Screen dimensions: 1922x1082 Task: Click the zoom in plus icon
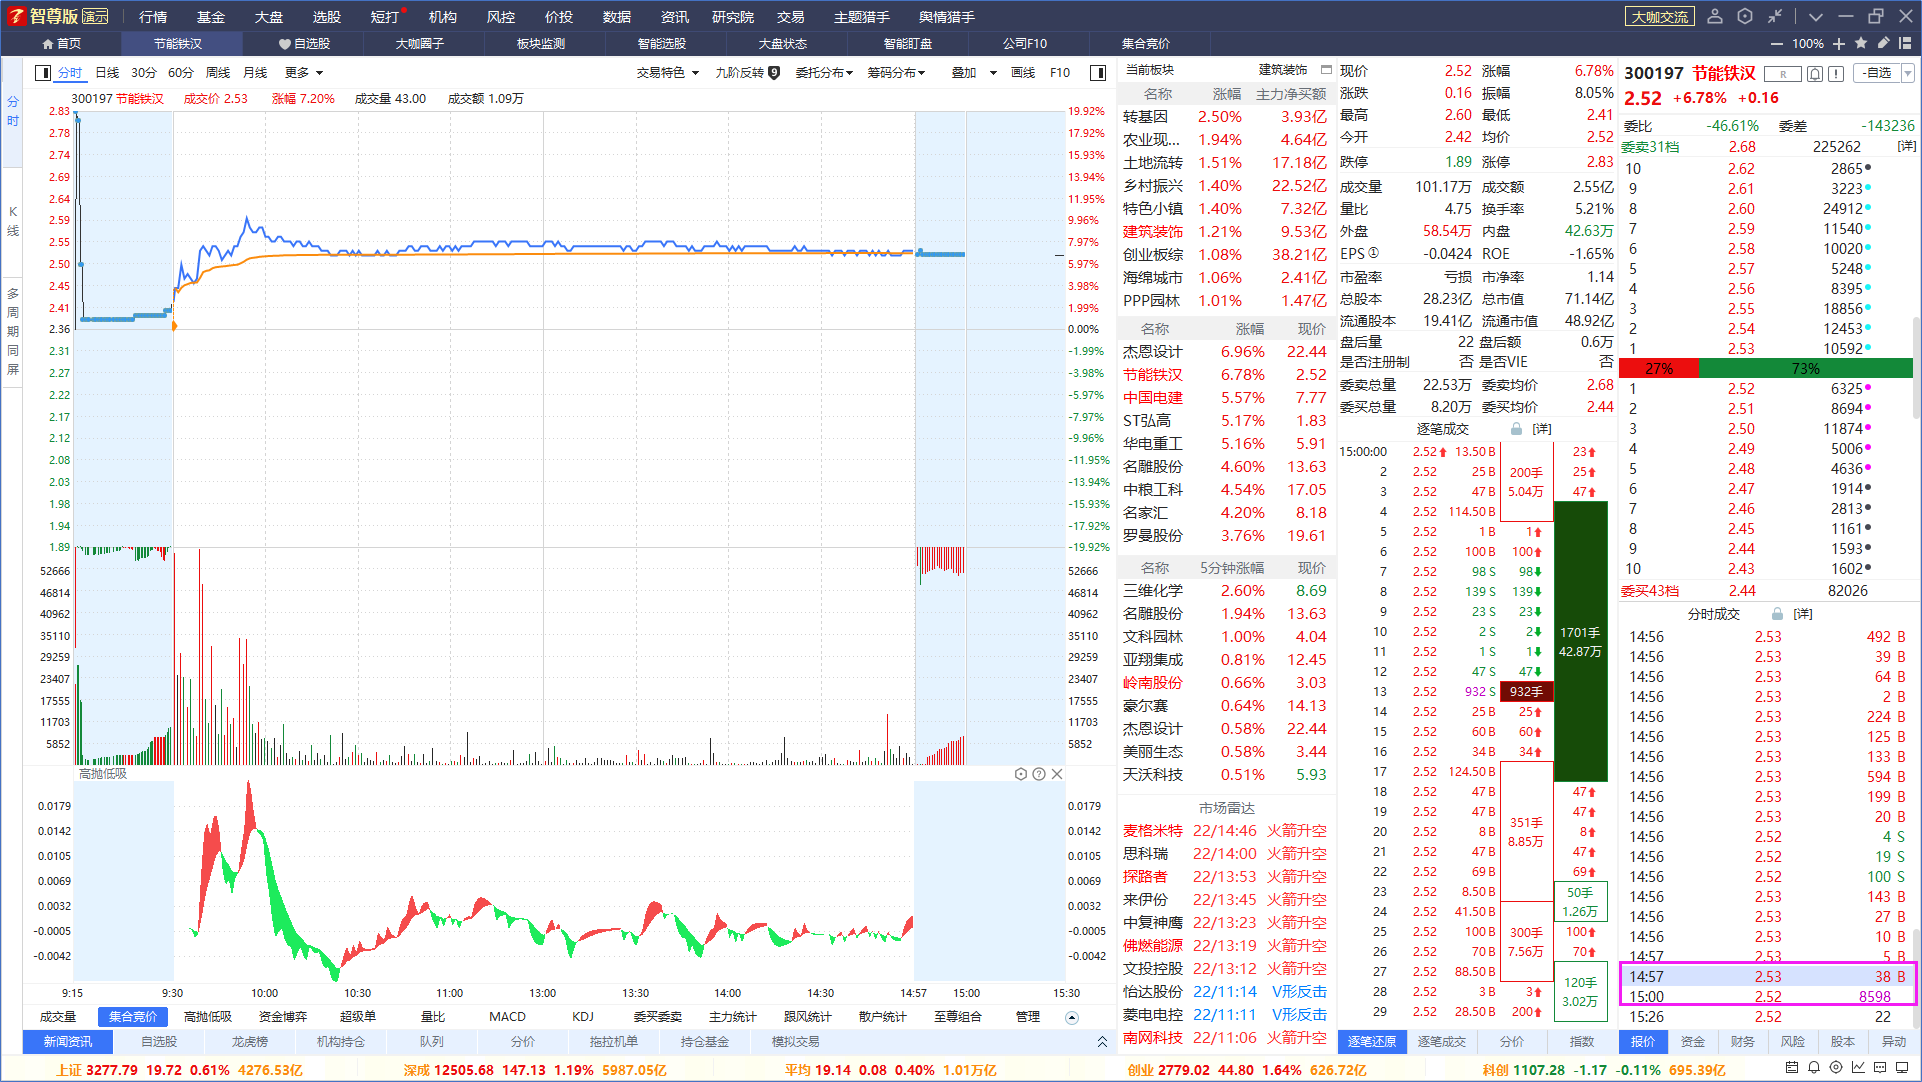point(1839,43)
